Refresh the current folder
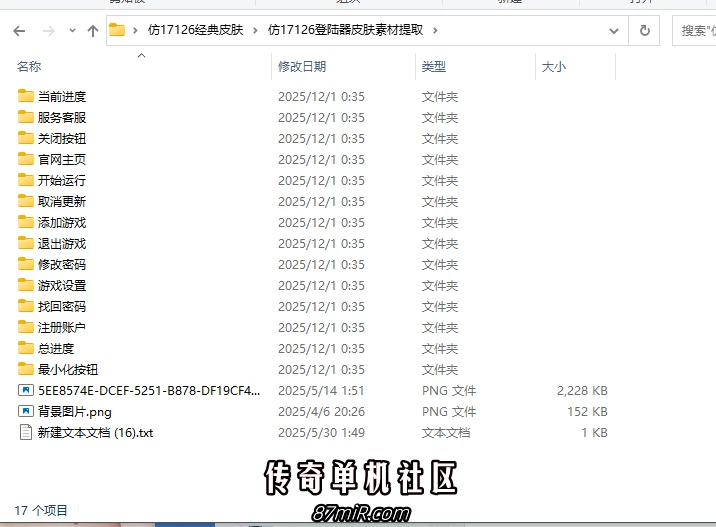 [x=644, y=31]
